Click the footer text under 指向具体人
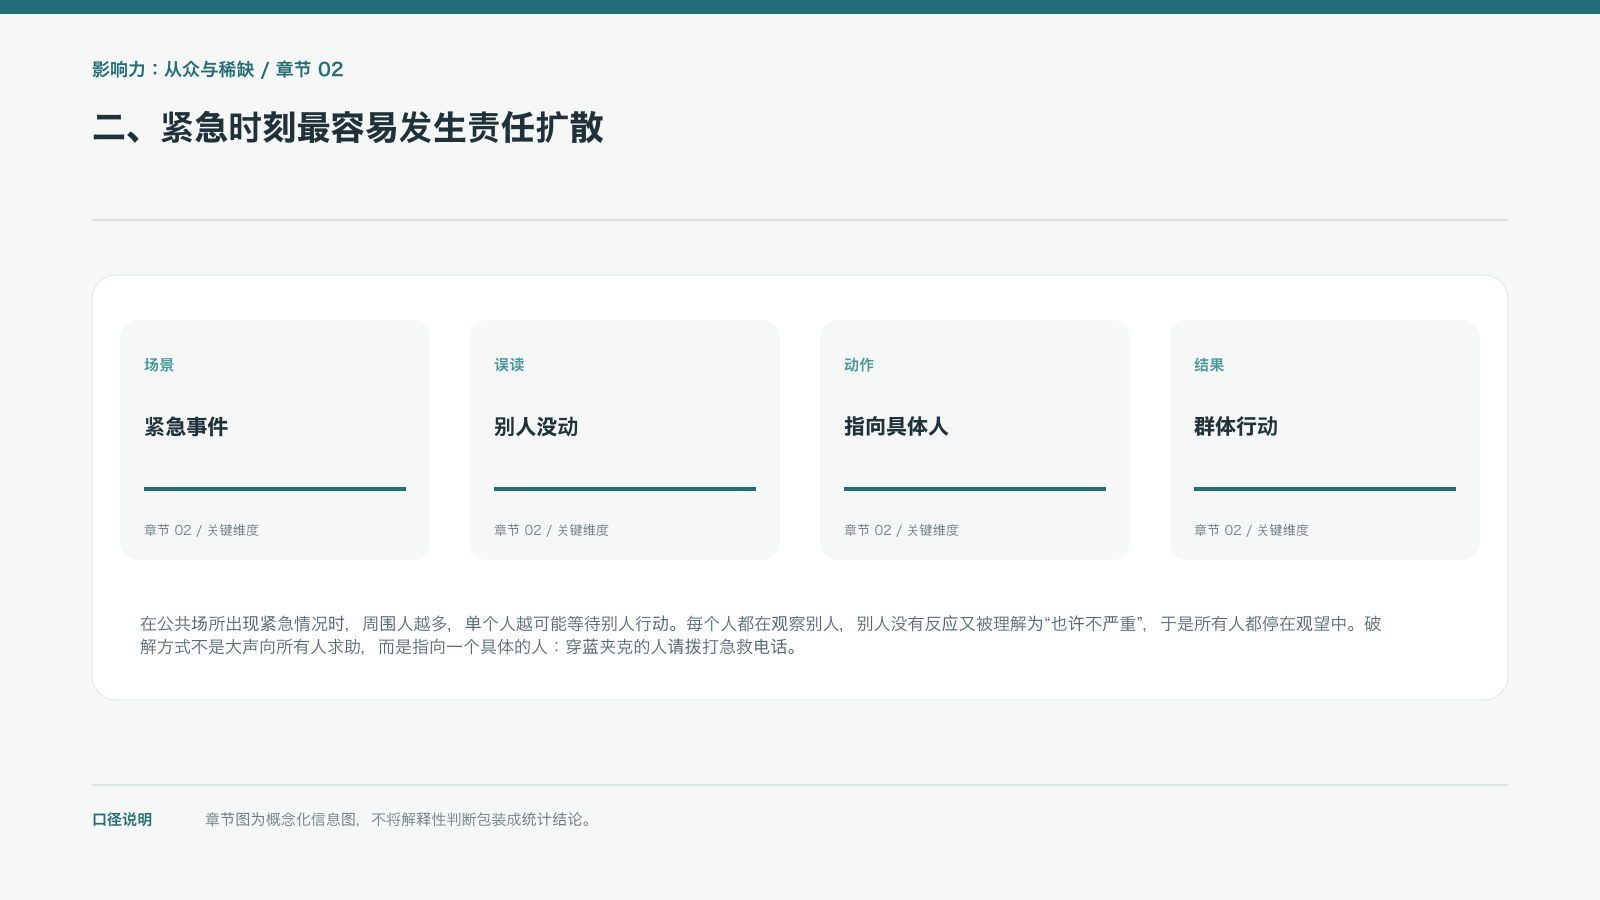Image resolution: width=1600 pixels, height=900 pixels. [x=901, y=530]
